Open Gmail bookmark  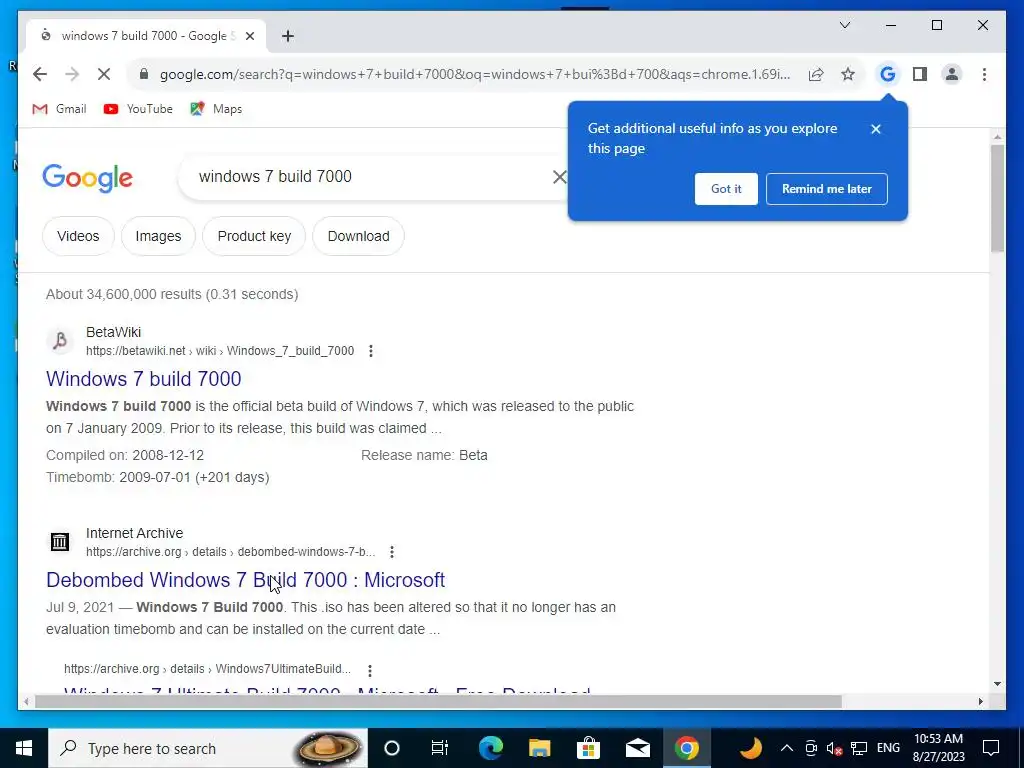[x=59, y=109]
